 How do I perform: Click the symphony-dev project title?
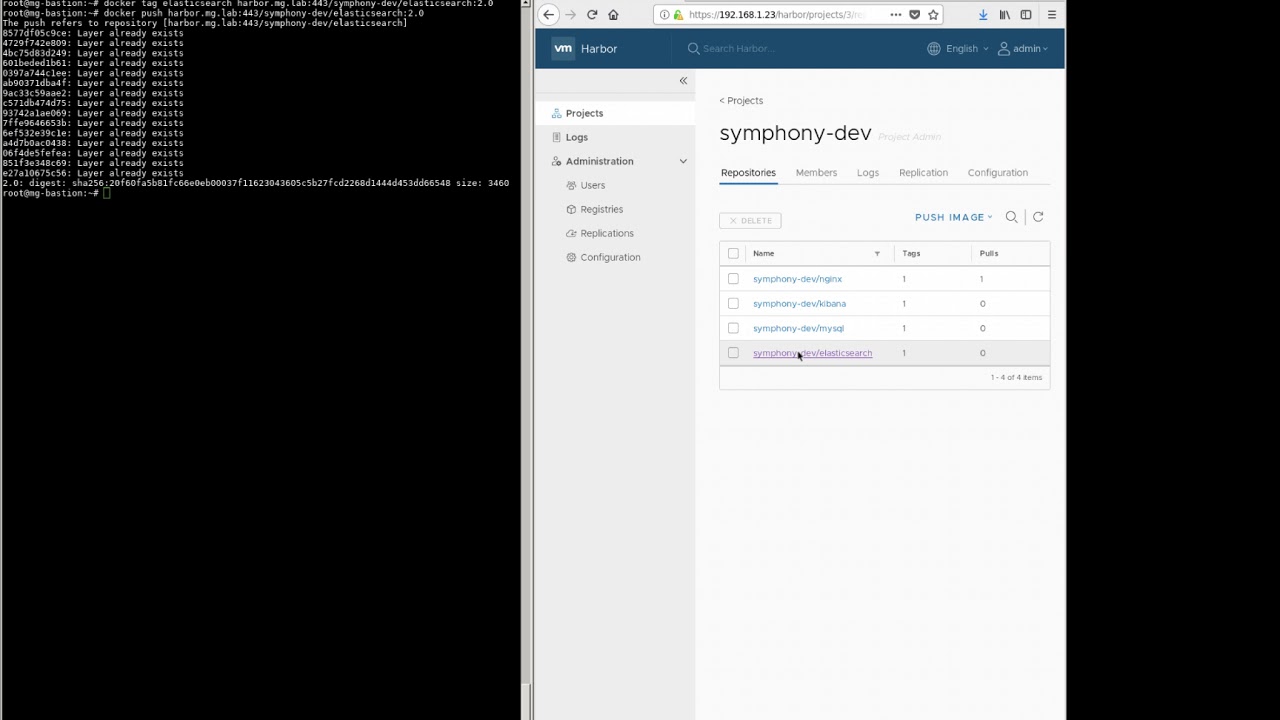[795, 134]
